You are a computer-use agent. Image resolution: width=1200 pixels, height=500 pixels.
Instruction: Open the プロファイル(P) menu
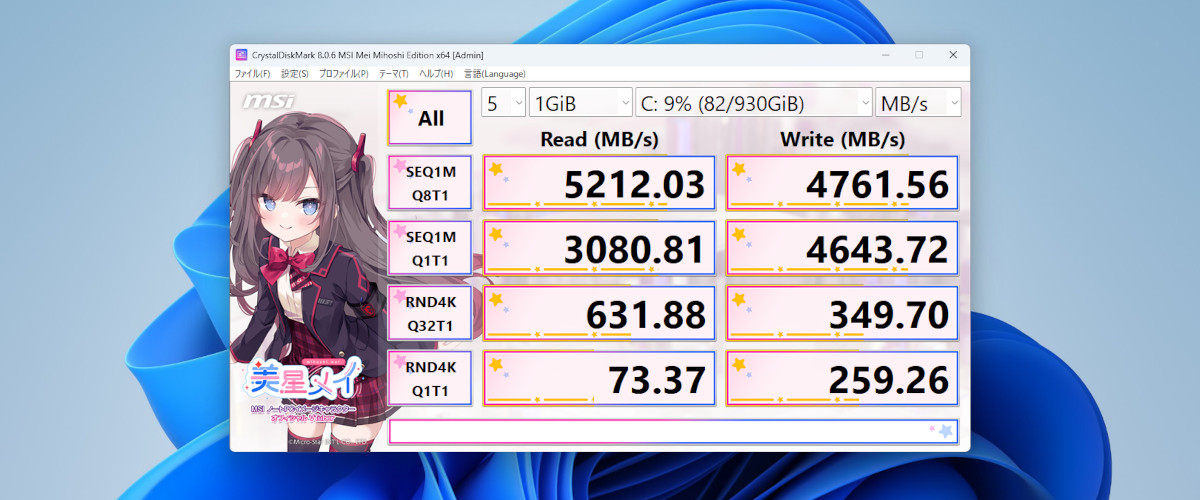pos(344,73)
